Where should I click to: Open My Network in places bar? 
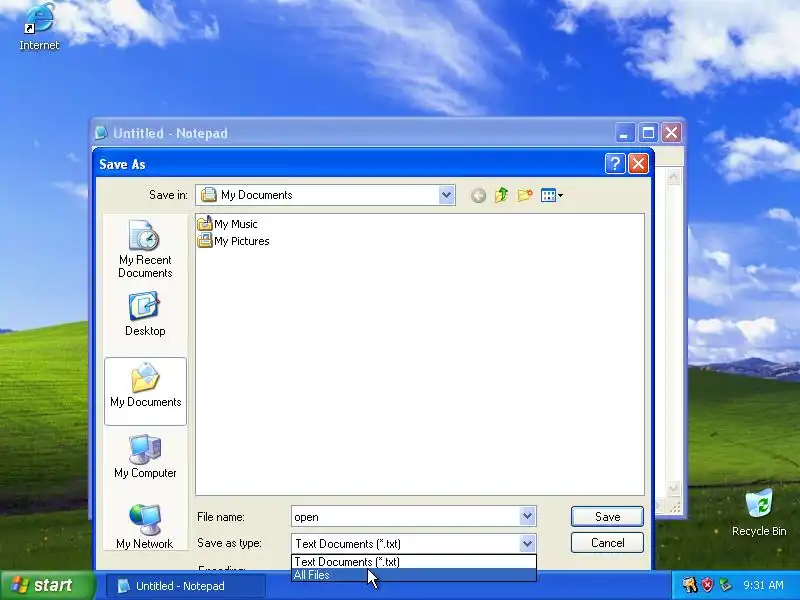(145, 527)
